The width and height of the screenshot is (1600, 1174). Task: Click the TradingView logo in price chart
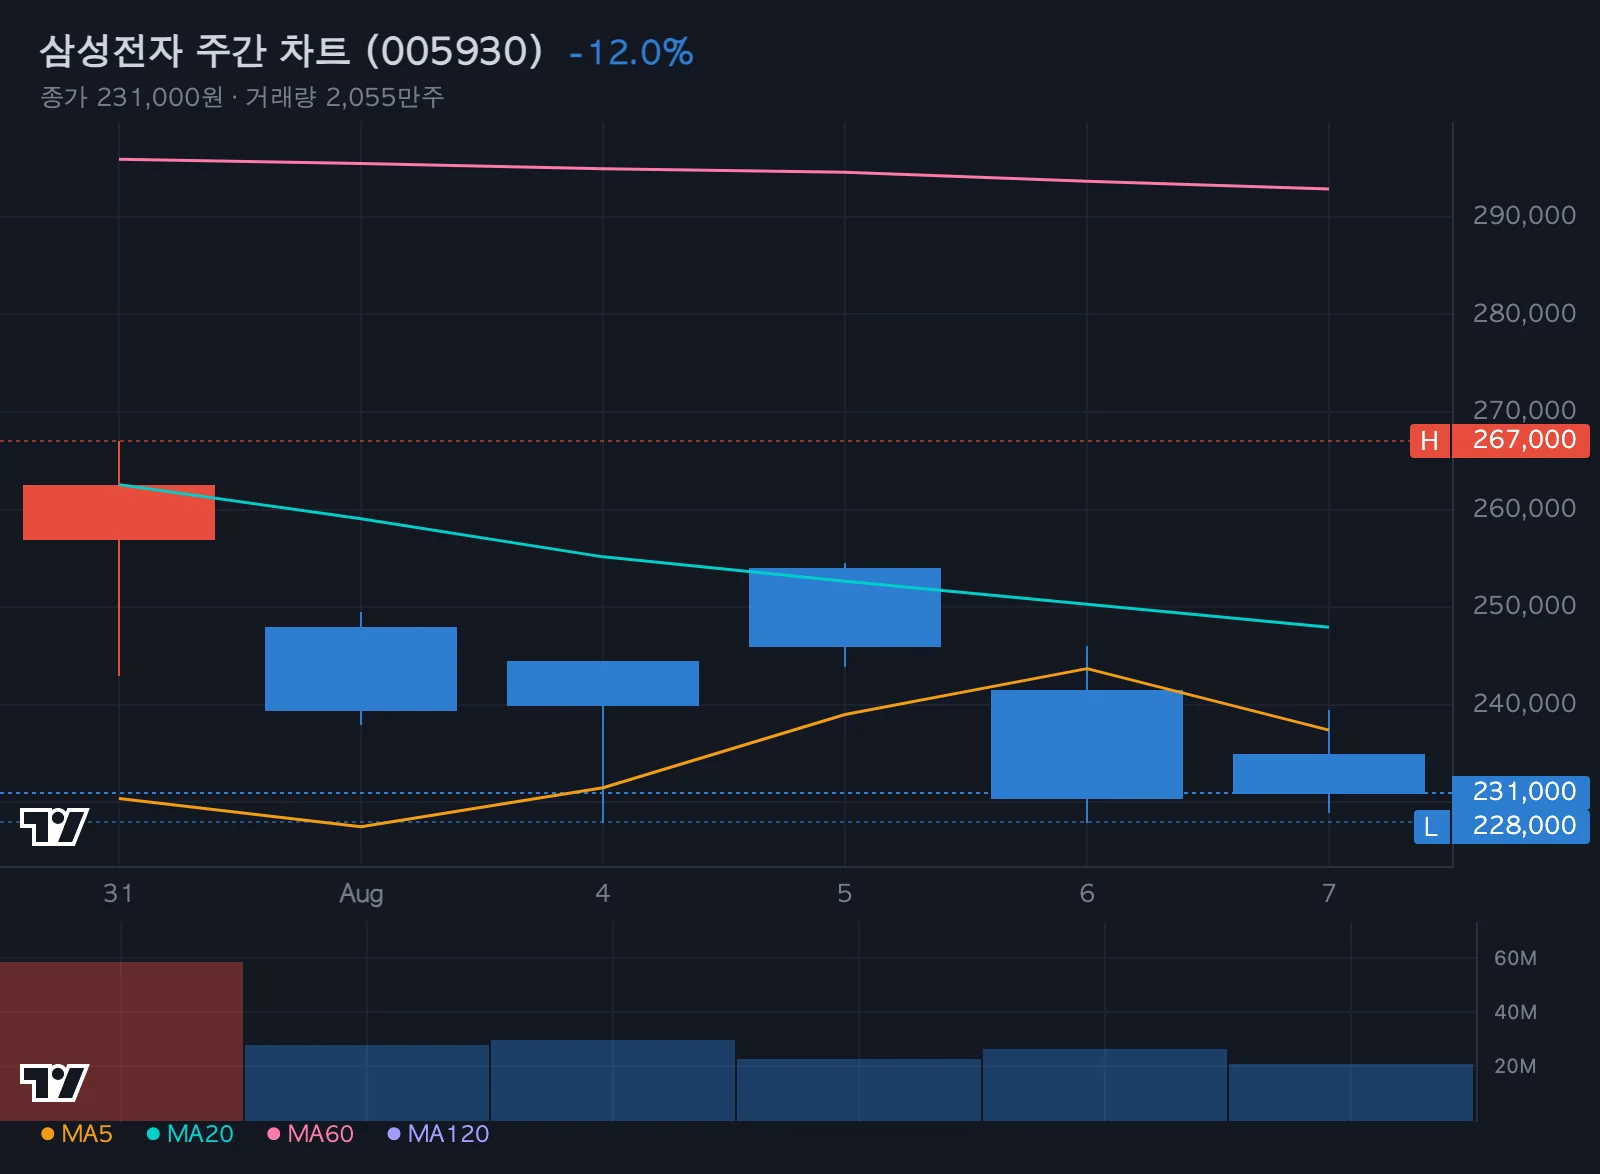coord(54,827)
